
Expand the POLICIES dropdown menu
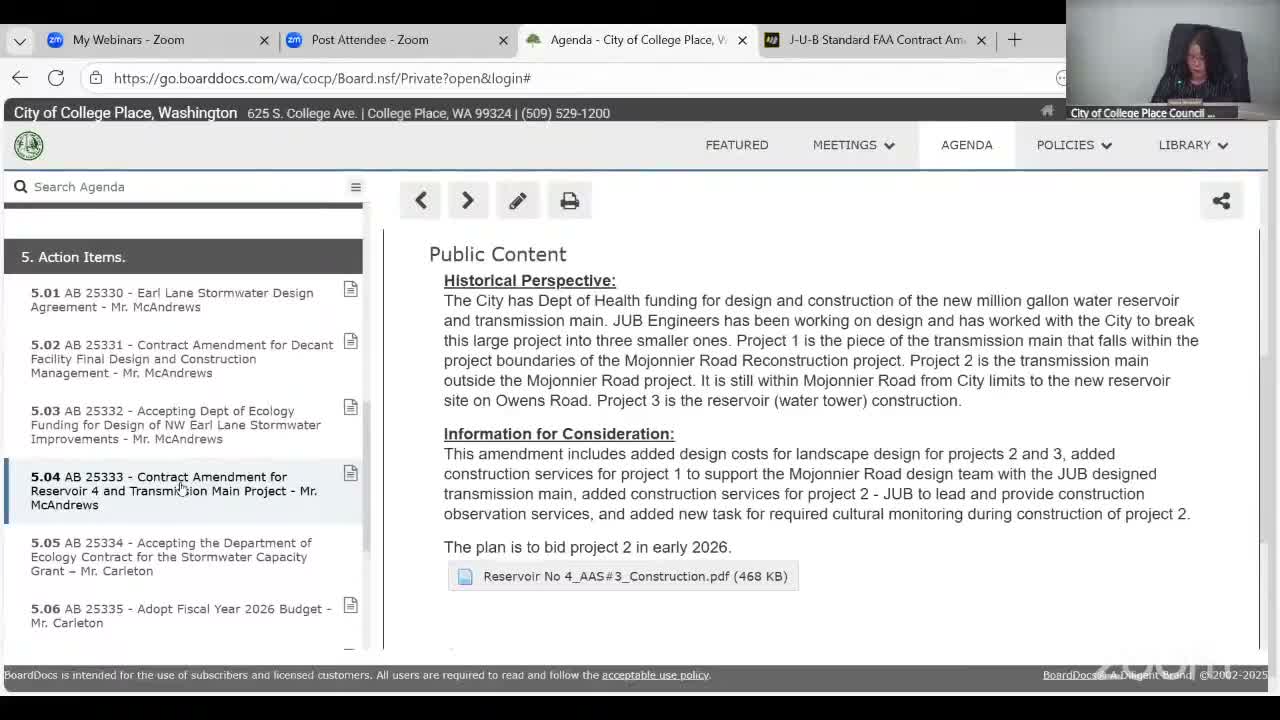(x=1074, y=145)
